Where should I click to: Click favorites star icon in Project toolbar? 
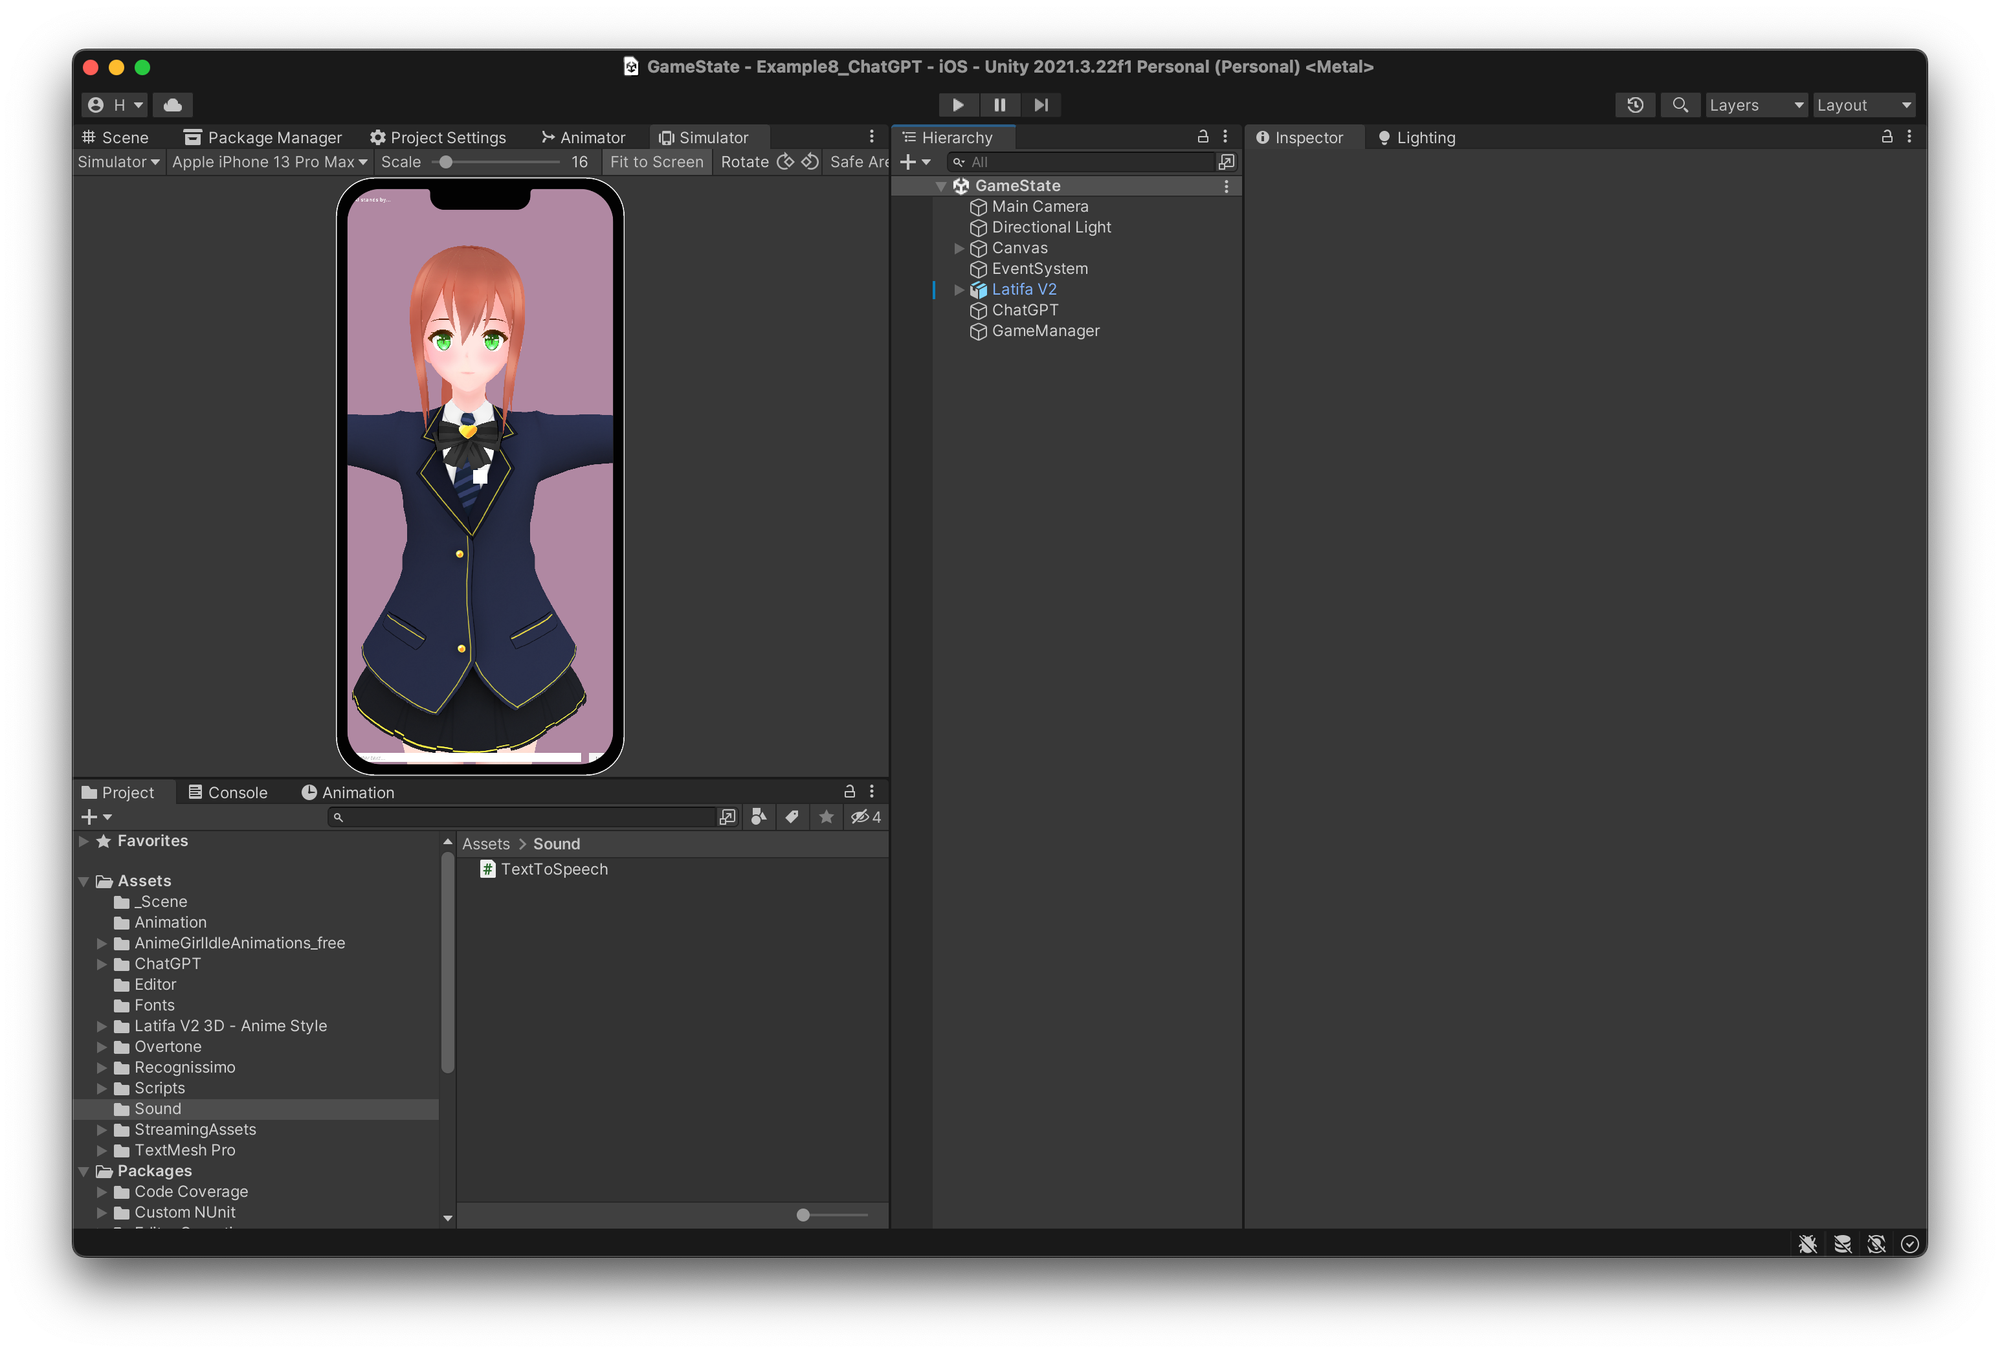coord(826,817)
